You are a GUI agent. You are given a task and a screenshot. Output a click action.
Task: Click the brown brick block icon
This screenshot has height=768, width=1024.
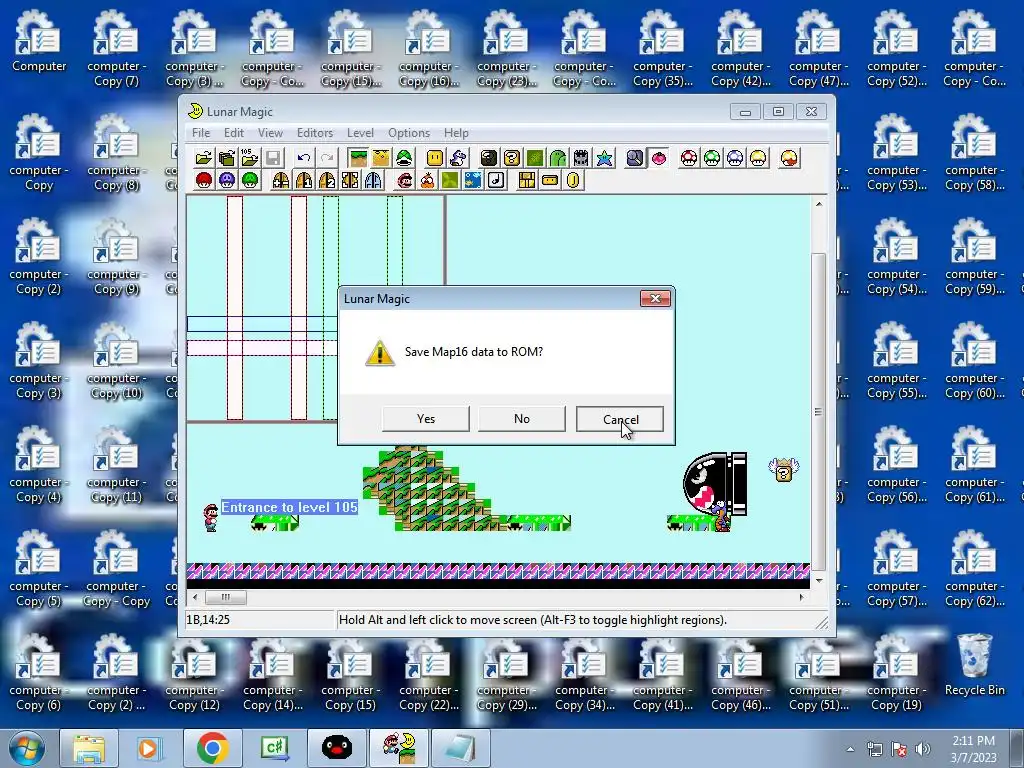(526, 180)
